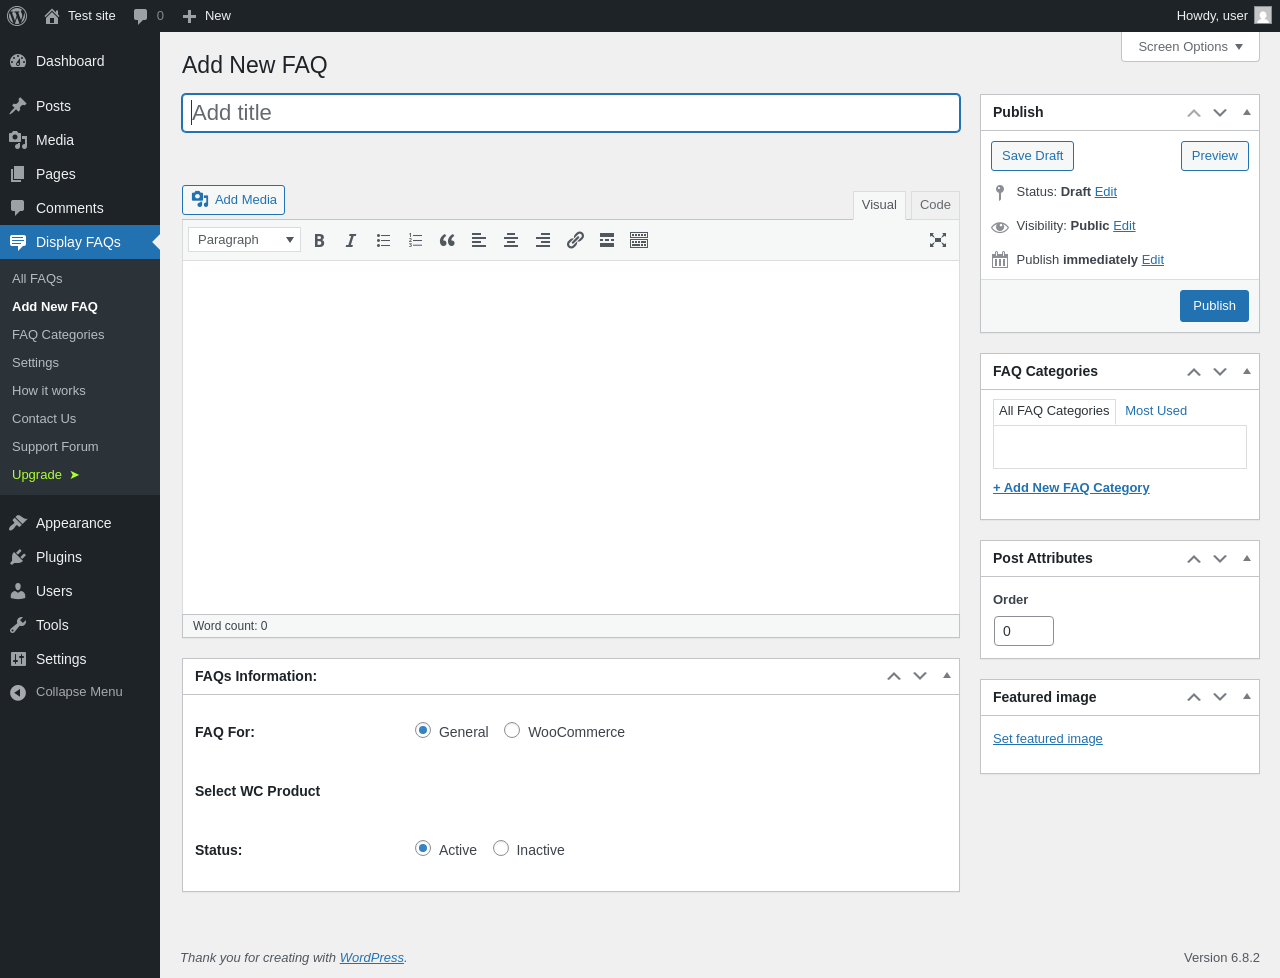
Task: Click Set featured image link
Action: (1048, 739)
